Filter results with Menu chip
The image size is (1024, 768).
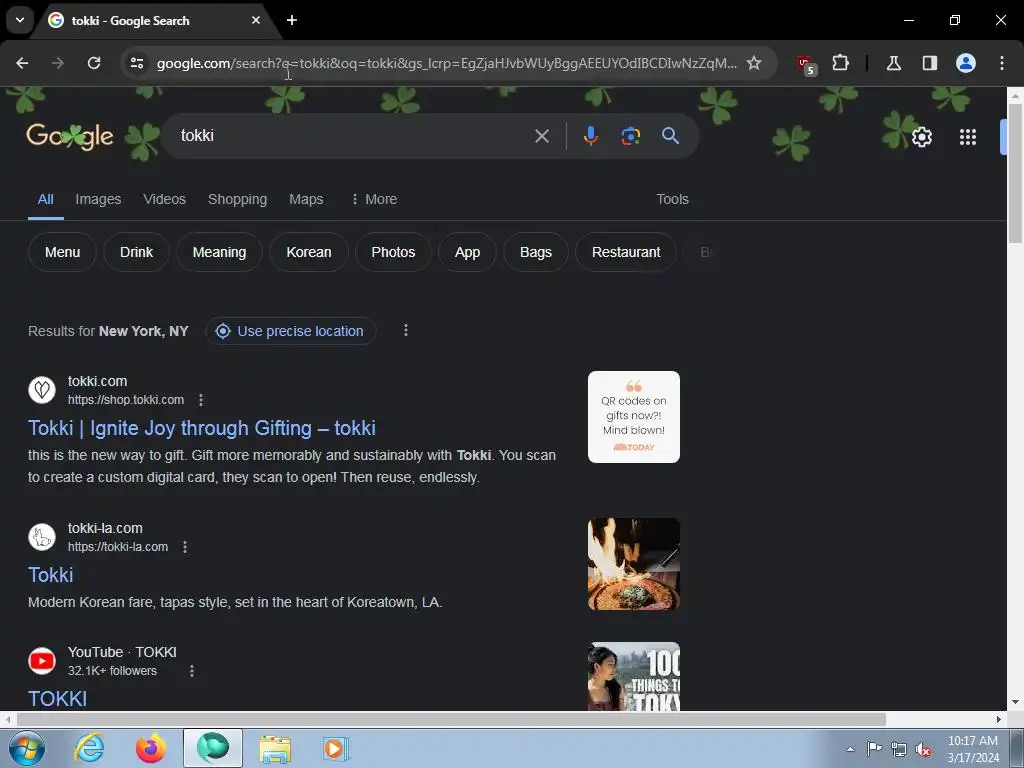[x=62, y=252]
